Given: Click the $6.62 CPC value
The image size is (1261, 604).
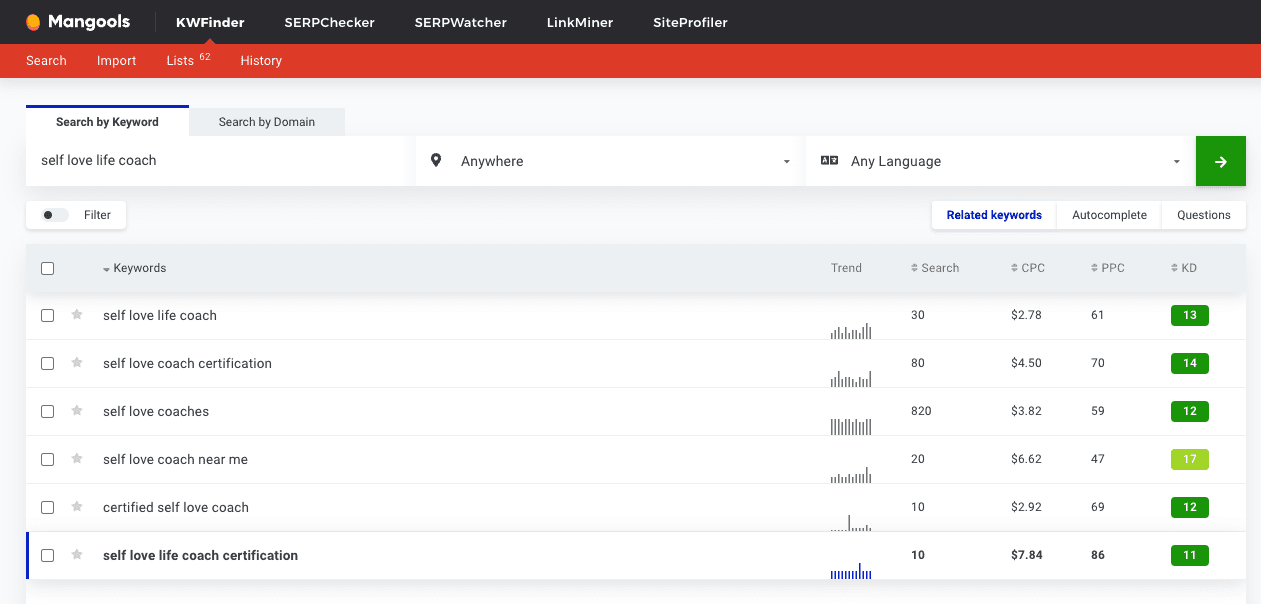Looking at the screenshot, I should tap(1026, 459).
